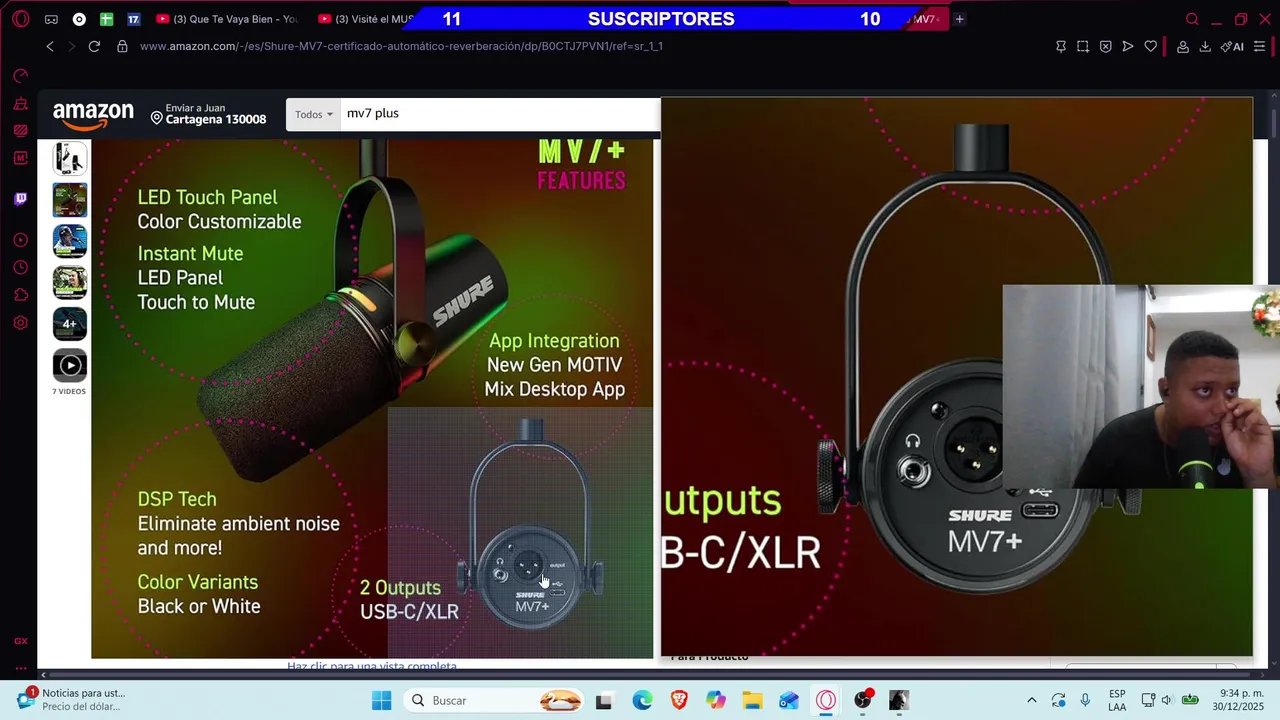Open the green pinned tab
Image resolution: width=1280 pixels, height=720 pixels.
pos(106,19)
